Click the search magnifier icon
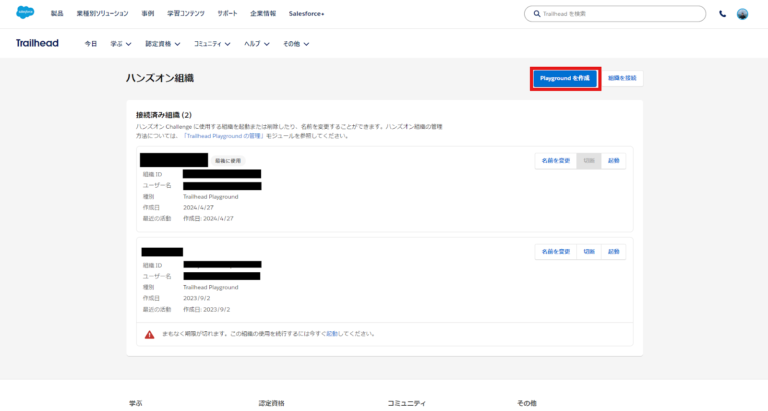The width and height of the screenshot is (768, 411). (x=535, y=14)
